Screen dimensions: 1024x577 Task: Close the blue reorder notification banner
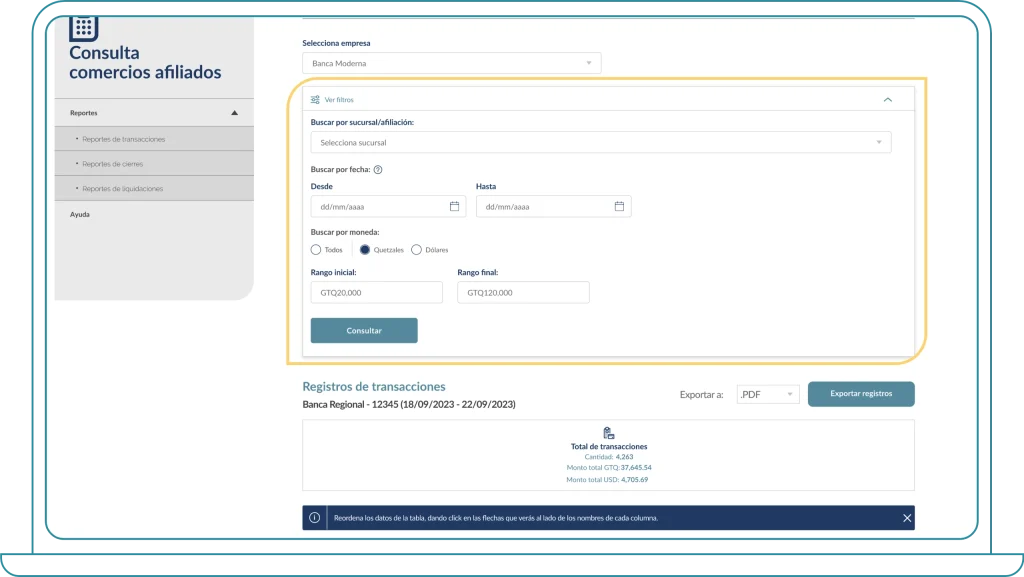click(x=907, y=518)
